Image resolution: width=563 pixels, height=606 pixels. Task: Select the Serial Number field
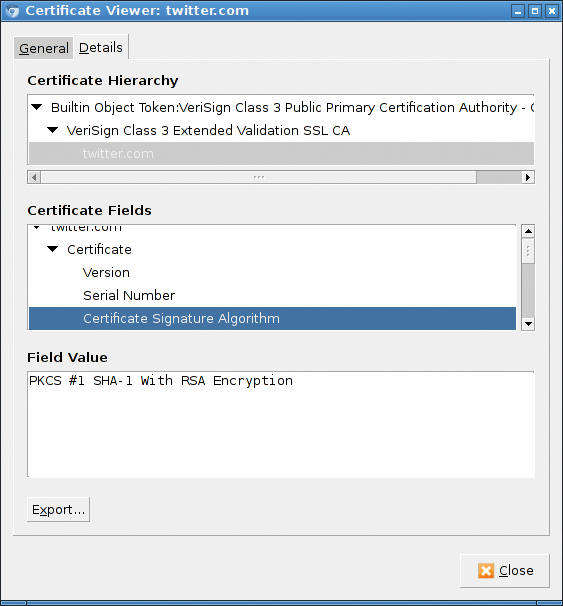(272, 296)
